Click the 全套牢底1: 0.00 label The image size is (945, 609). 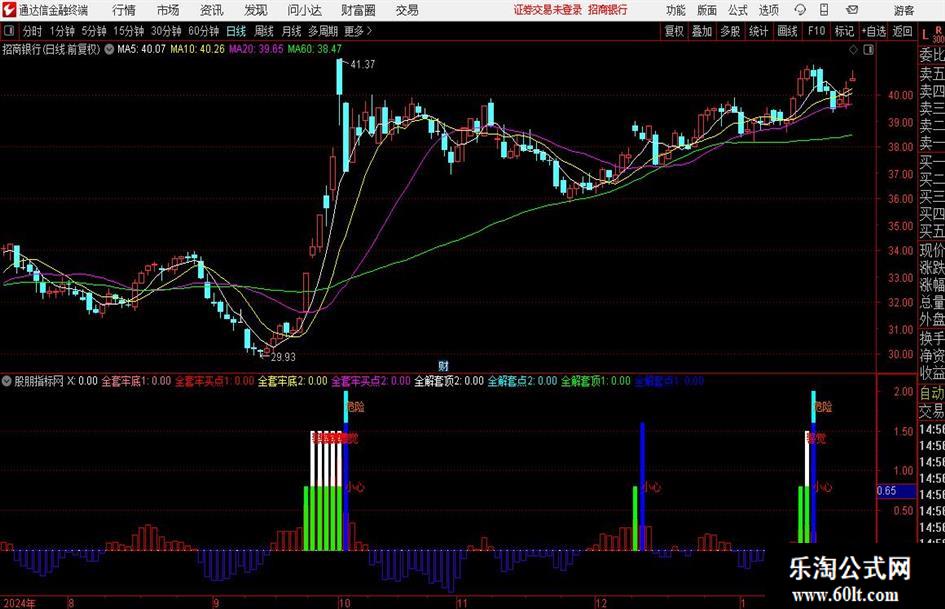(x=136, y=381)
